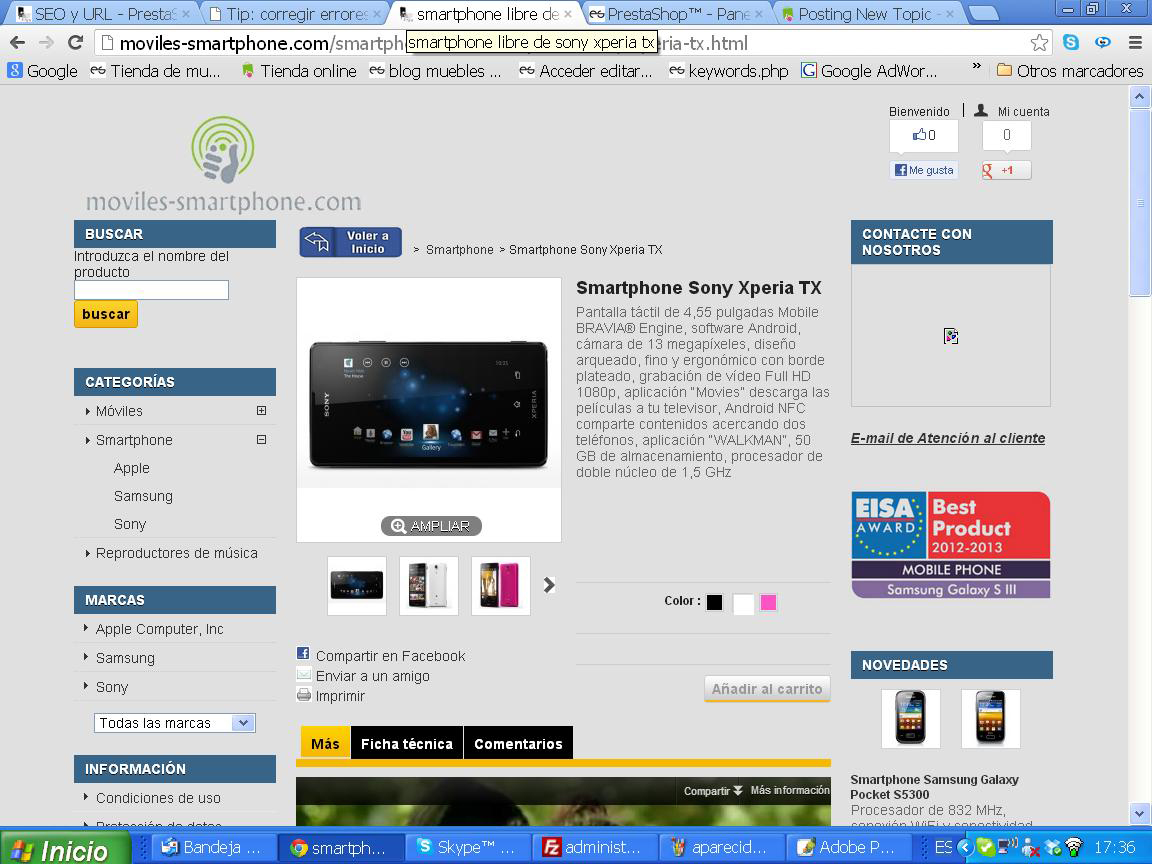The height and width of the screenshot is (864, 1152).
Task: Open Bandeja mail taskbar item
Action: point(213,847)
